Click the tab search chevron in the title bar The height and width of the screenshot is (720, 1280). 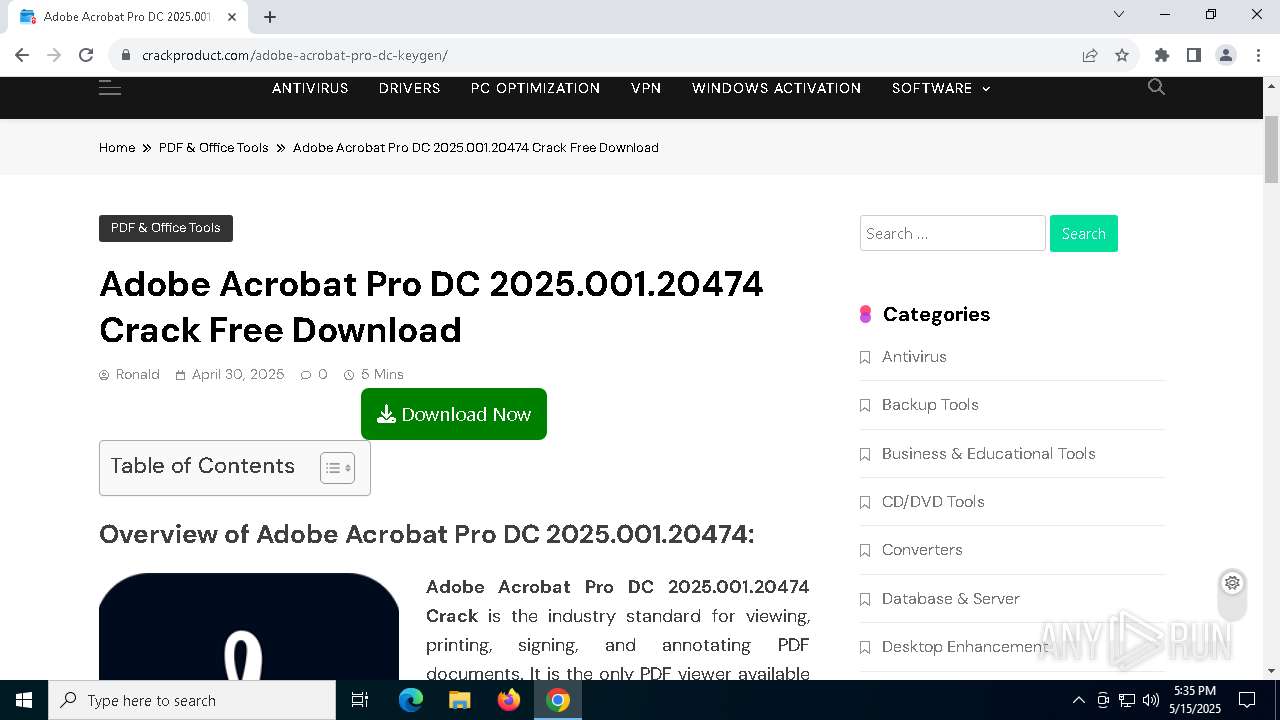[x=1119, y=14]
